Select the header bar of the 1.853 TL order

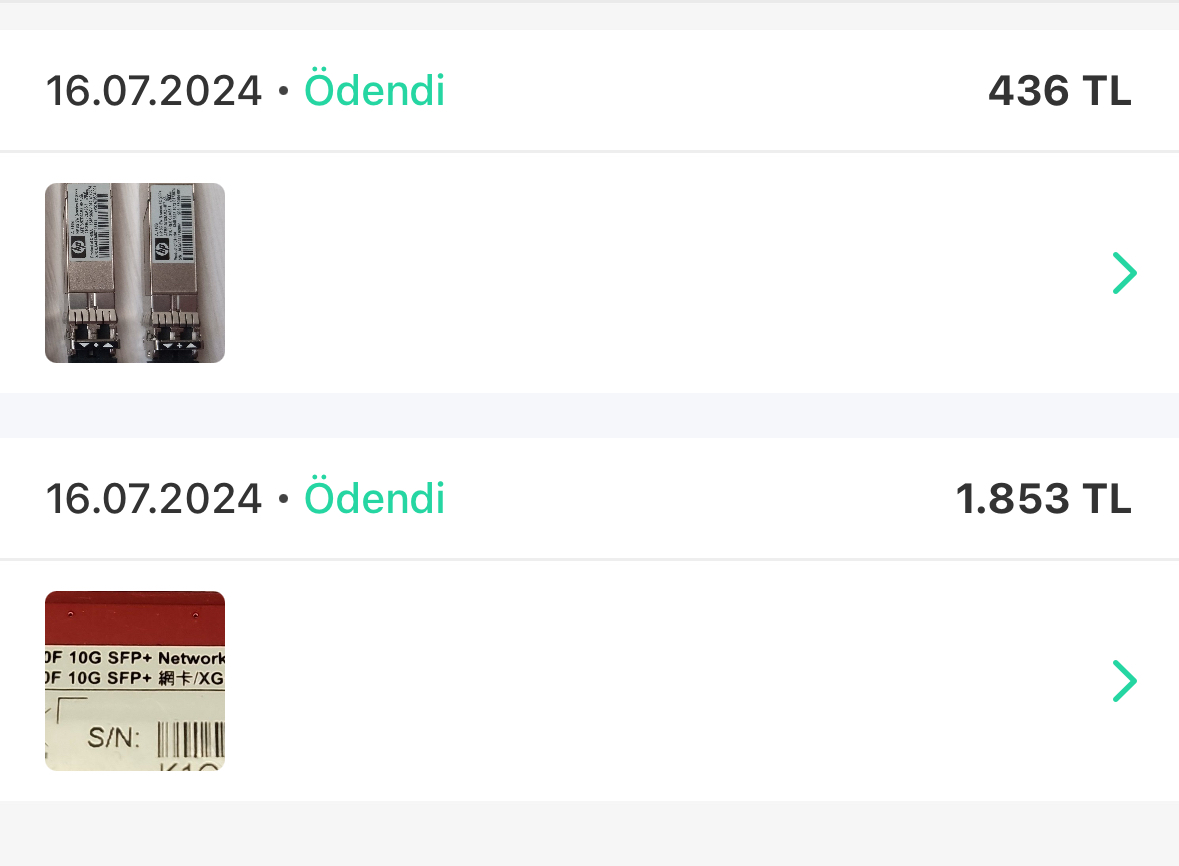590,498
